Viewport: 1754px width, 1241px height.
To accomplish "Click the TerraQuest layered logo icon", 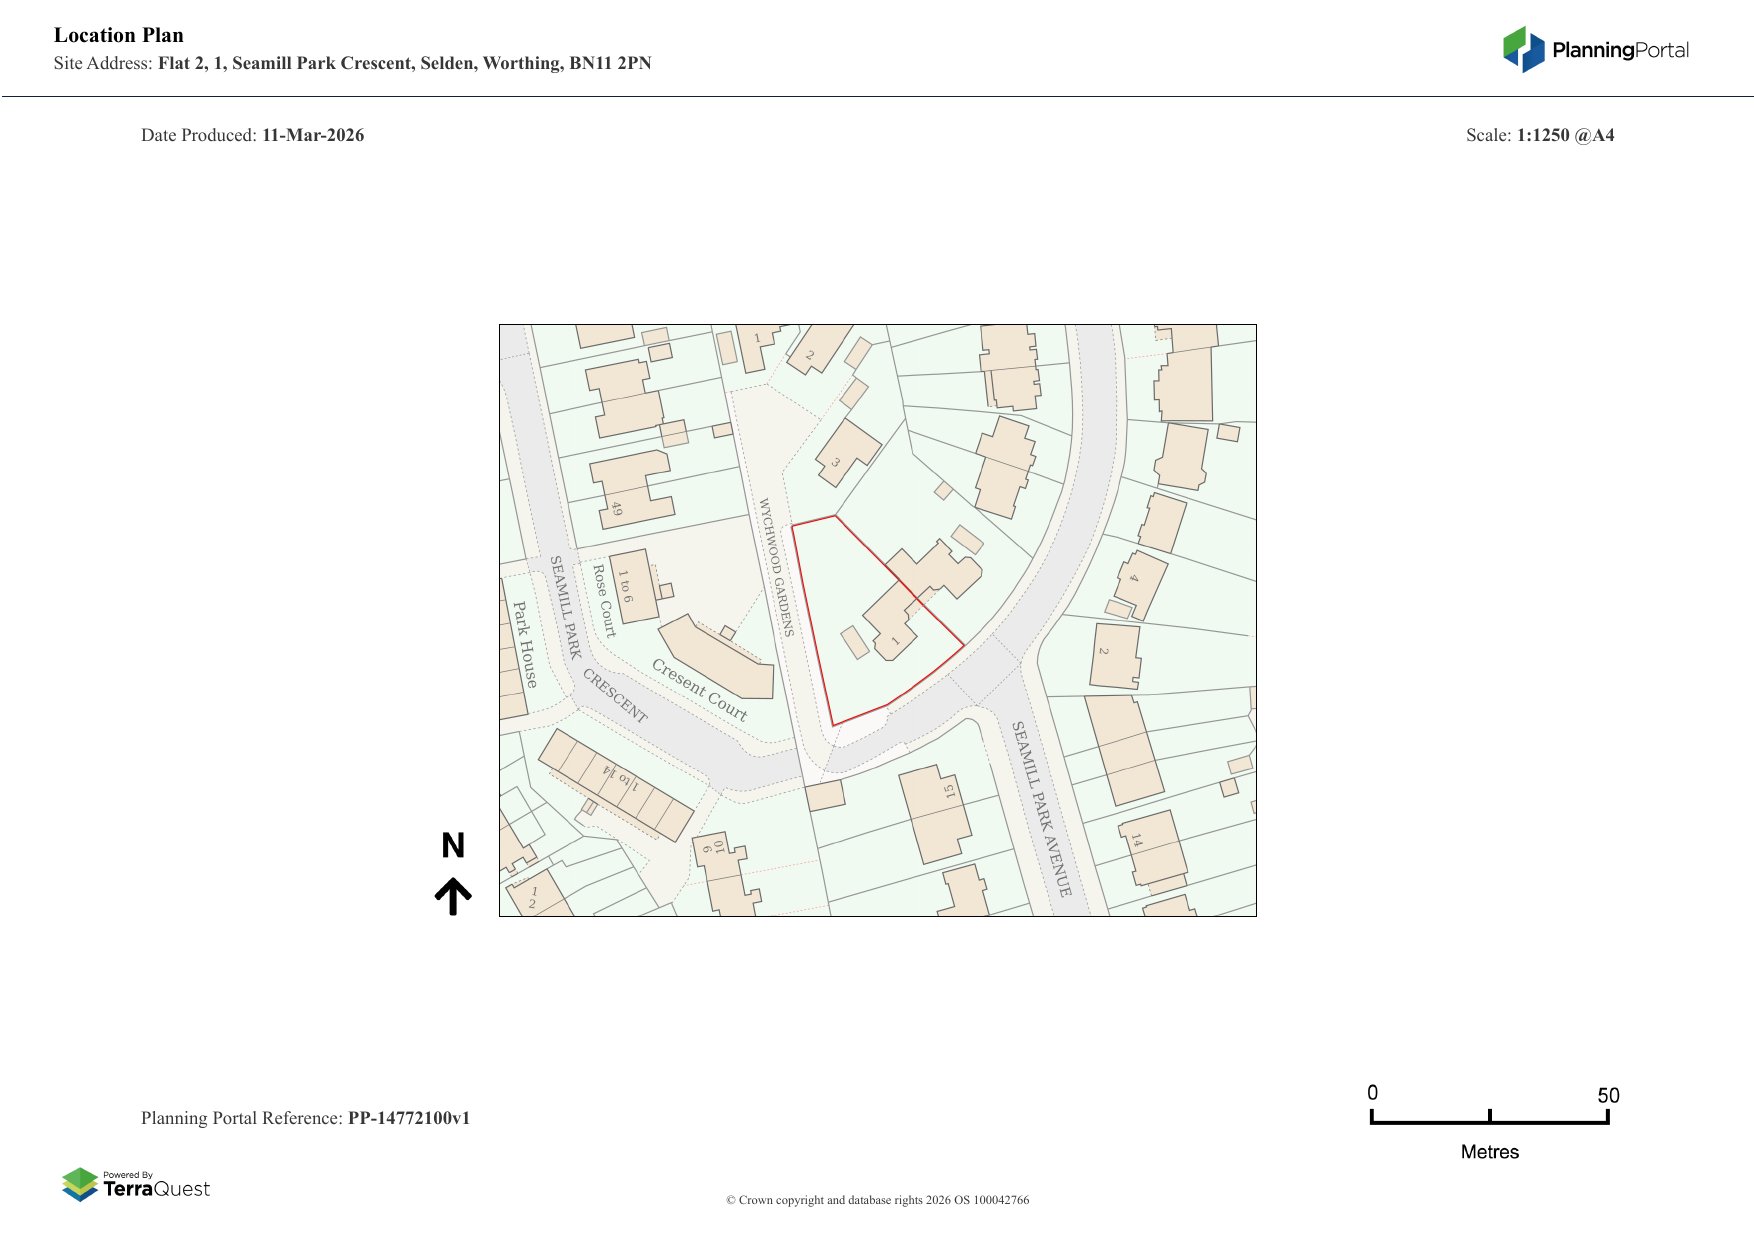I will point(80,1184).
